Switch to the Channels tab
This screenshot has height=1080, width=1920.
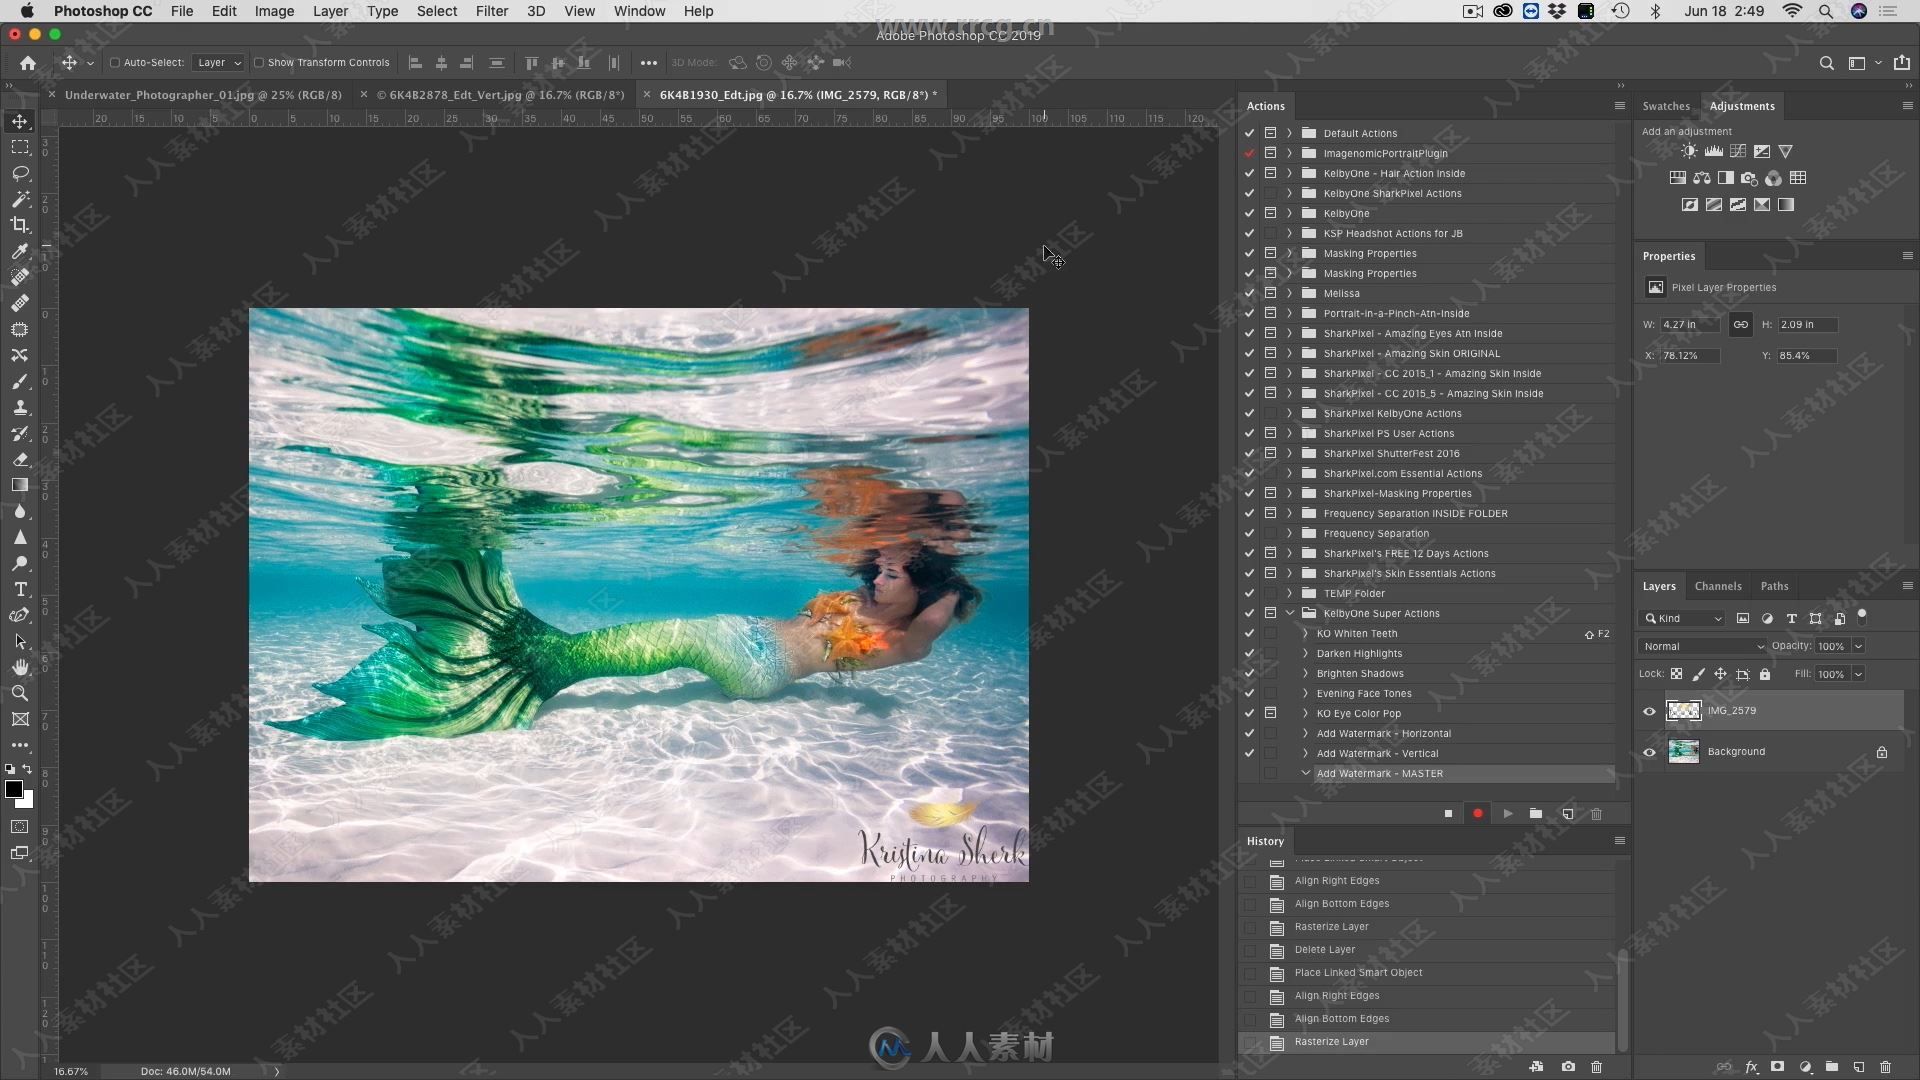pos(1718,585)
